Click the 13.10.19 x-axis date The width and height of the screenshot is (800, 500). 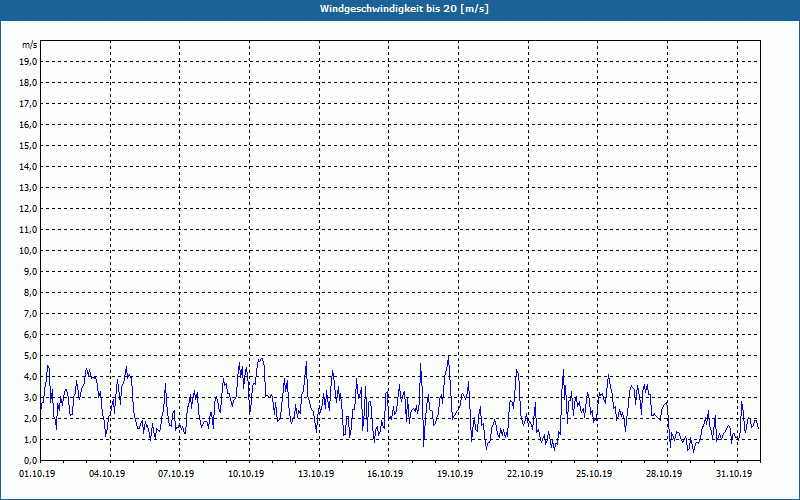coord(316,474)
